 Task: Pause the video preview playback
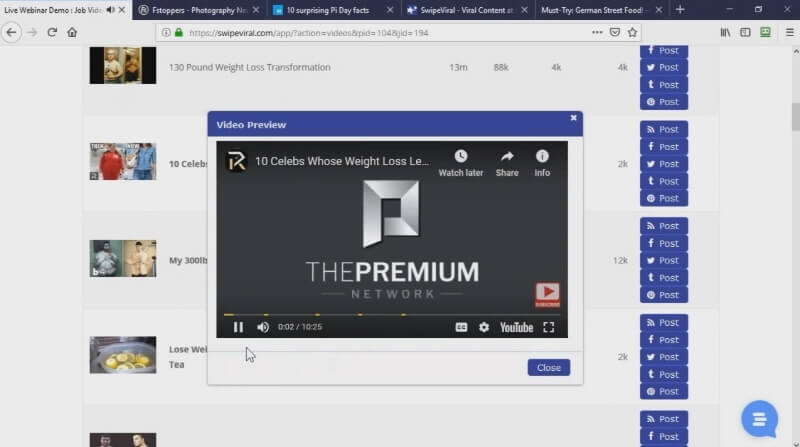pyautogui.click(x=238, y=327)
